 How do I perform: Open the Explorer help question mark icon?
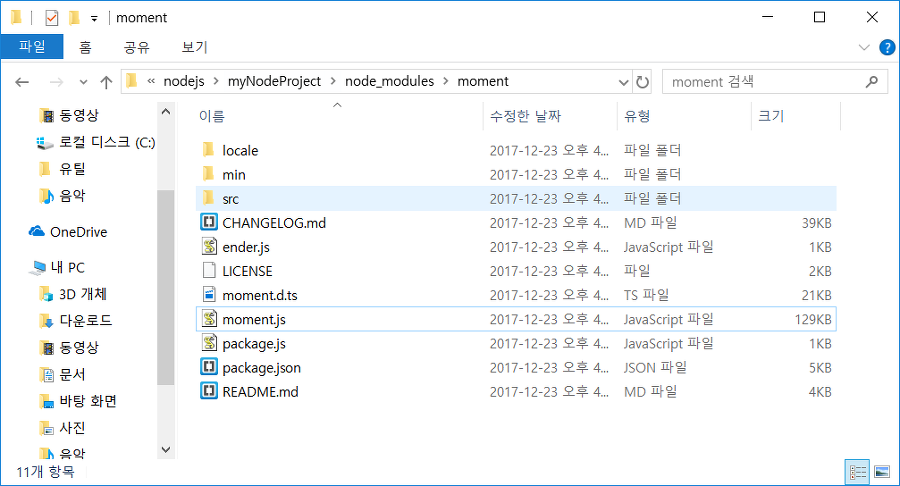pyautogui.click(x=887, y=47)
